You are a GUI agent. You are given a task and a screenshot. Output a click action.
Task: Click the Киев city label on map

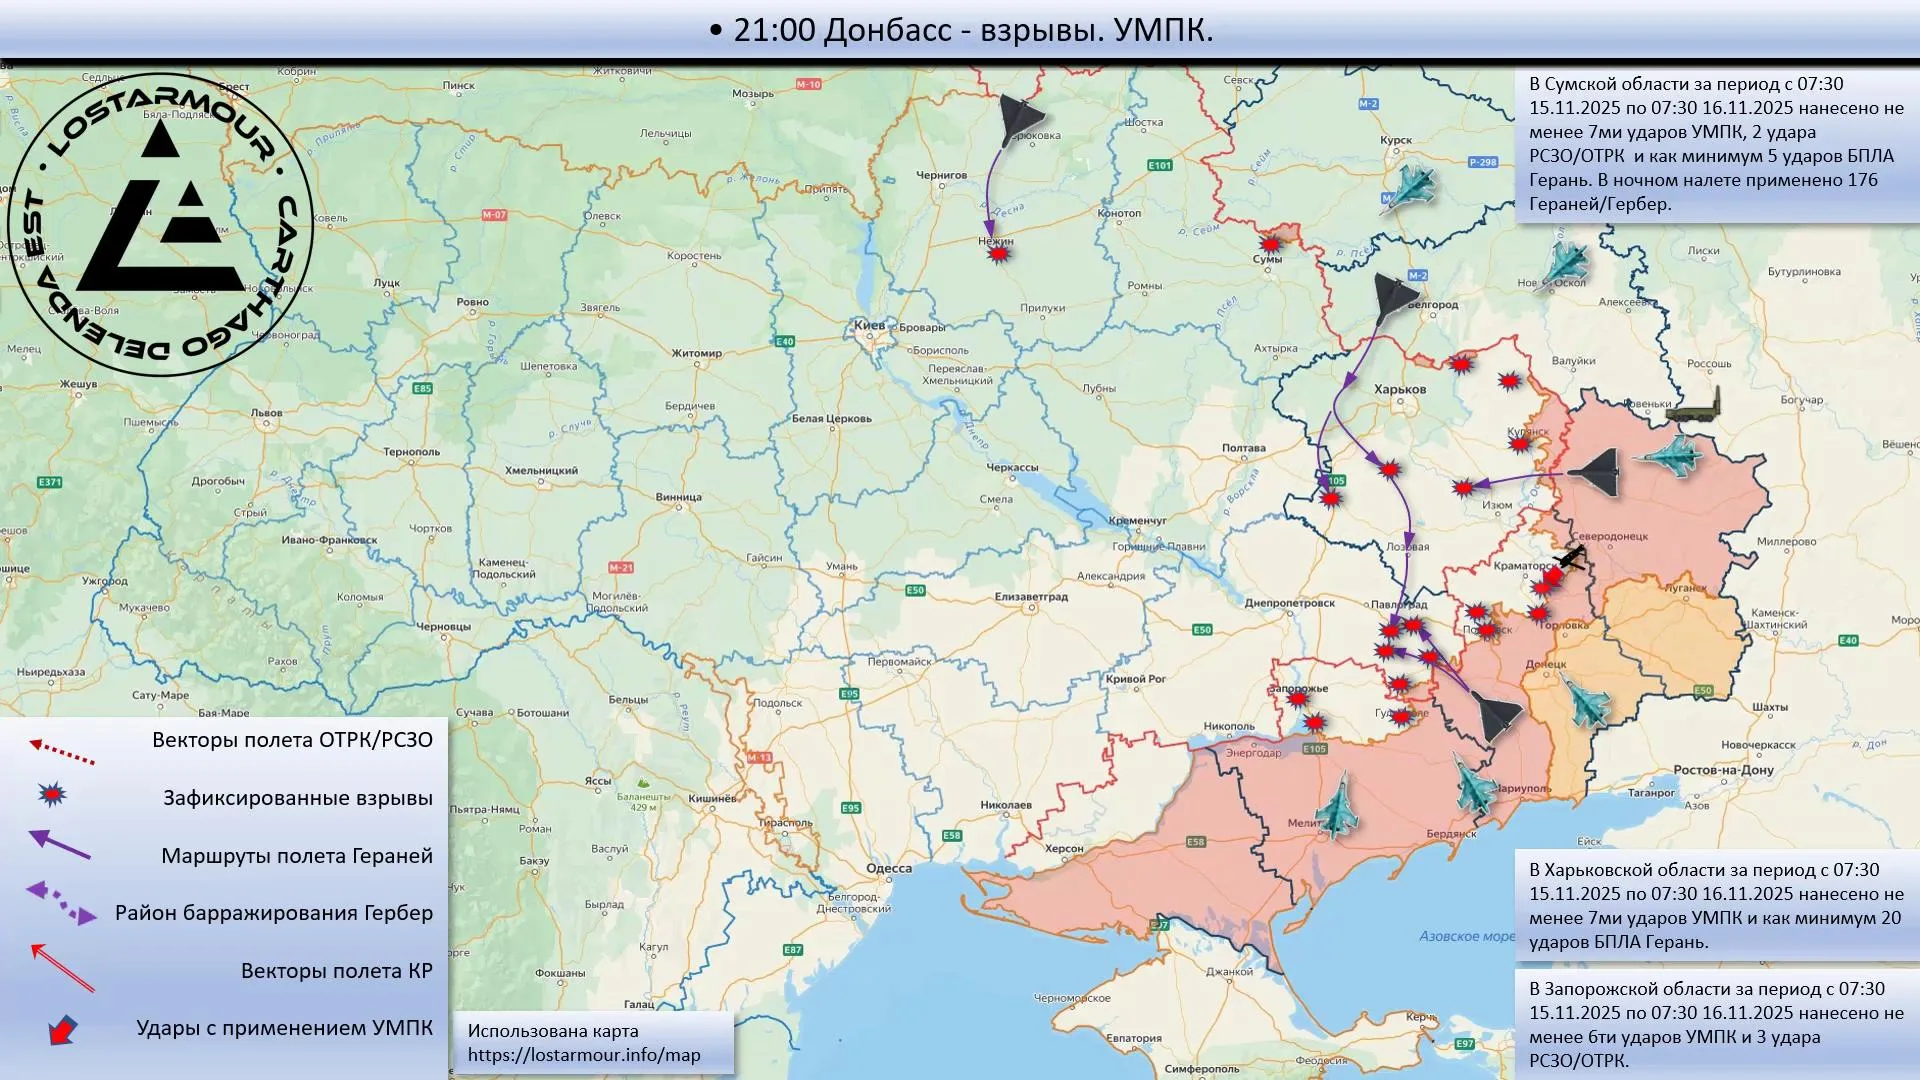(868, 326)
